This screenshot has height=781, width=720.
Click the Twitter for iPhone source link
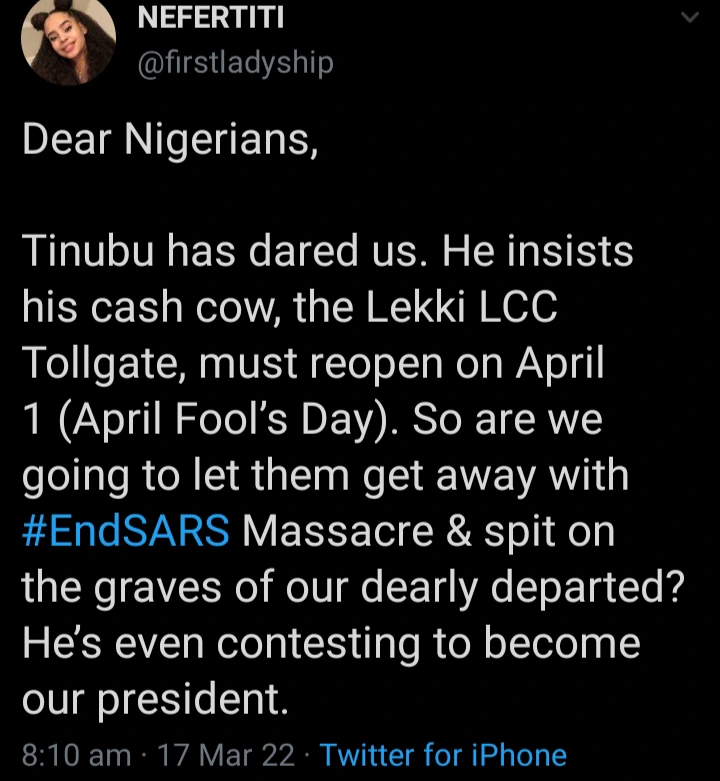tap(443, 754)
